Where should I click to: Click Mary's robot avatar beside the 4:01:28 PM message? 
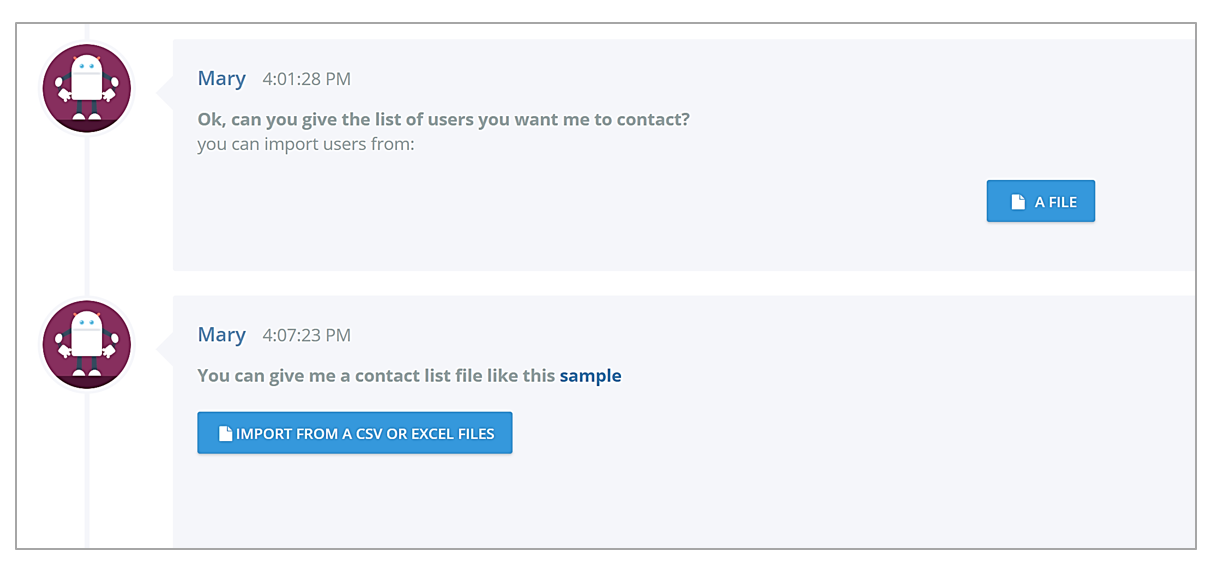pos(87,88)
